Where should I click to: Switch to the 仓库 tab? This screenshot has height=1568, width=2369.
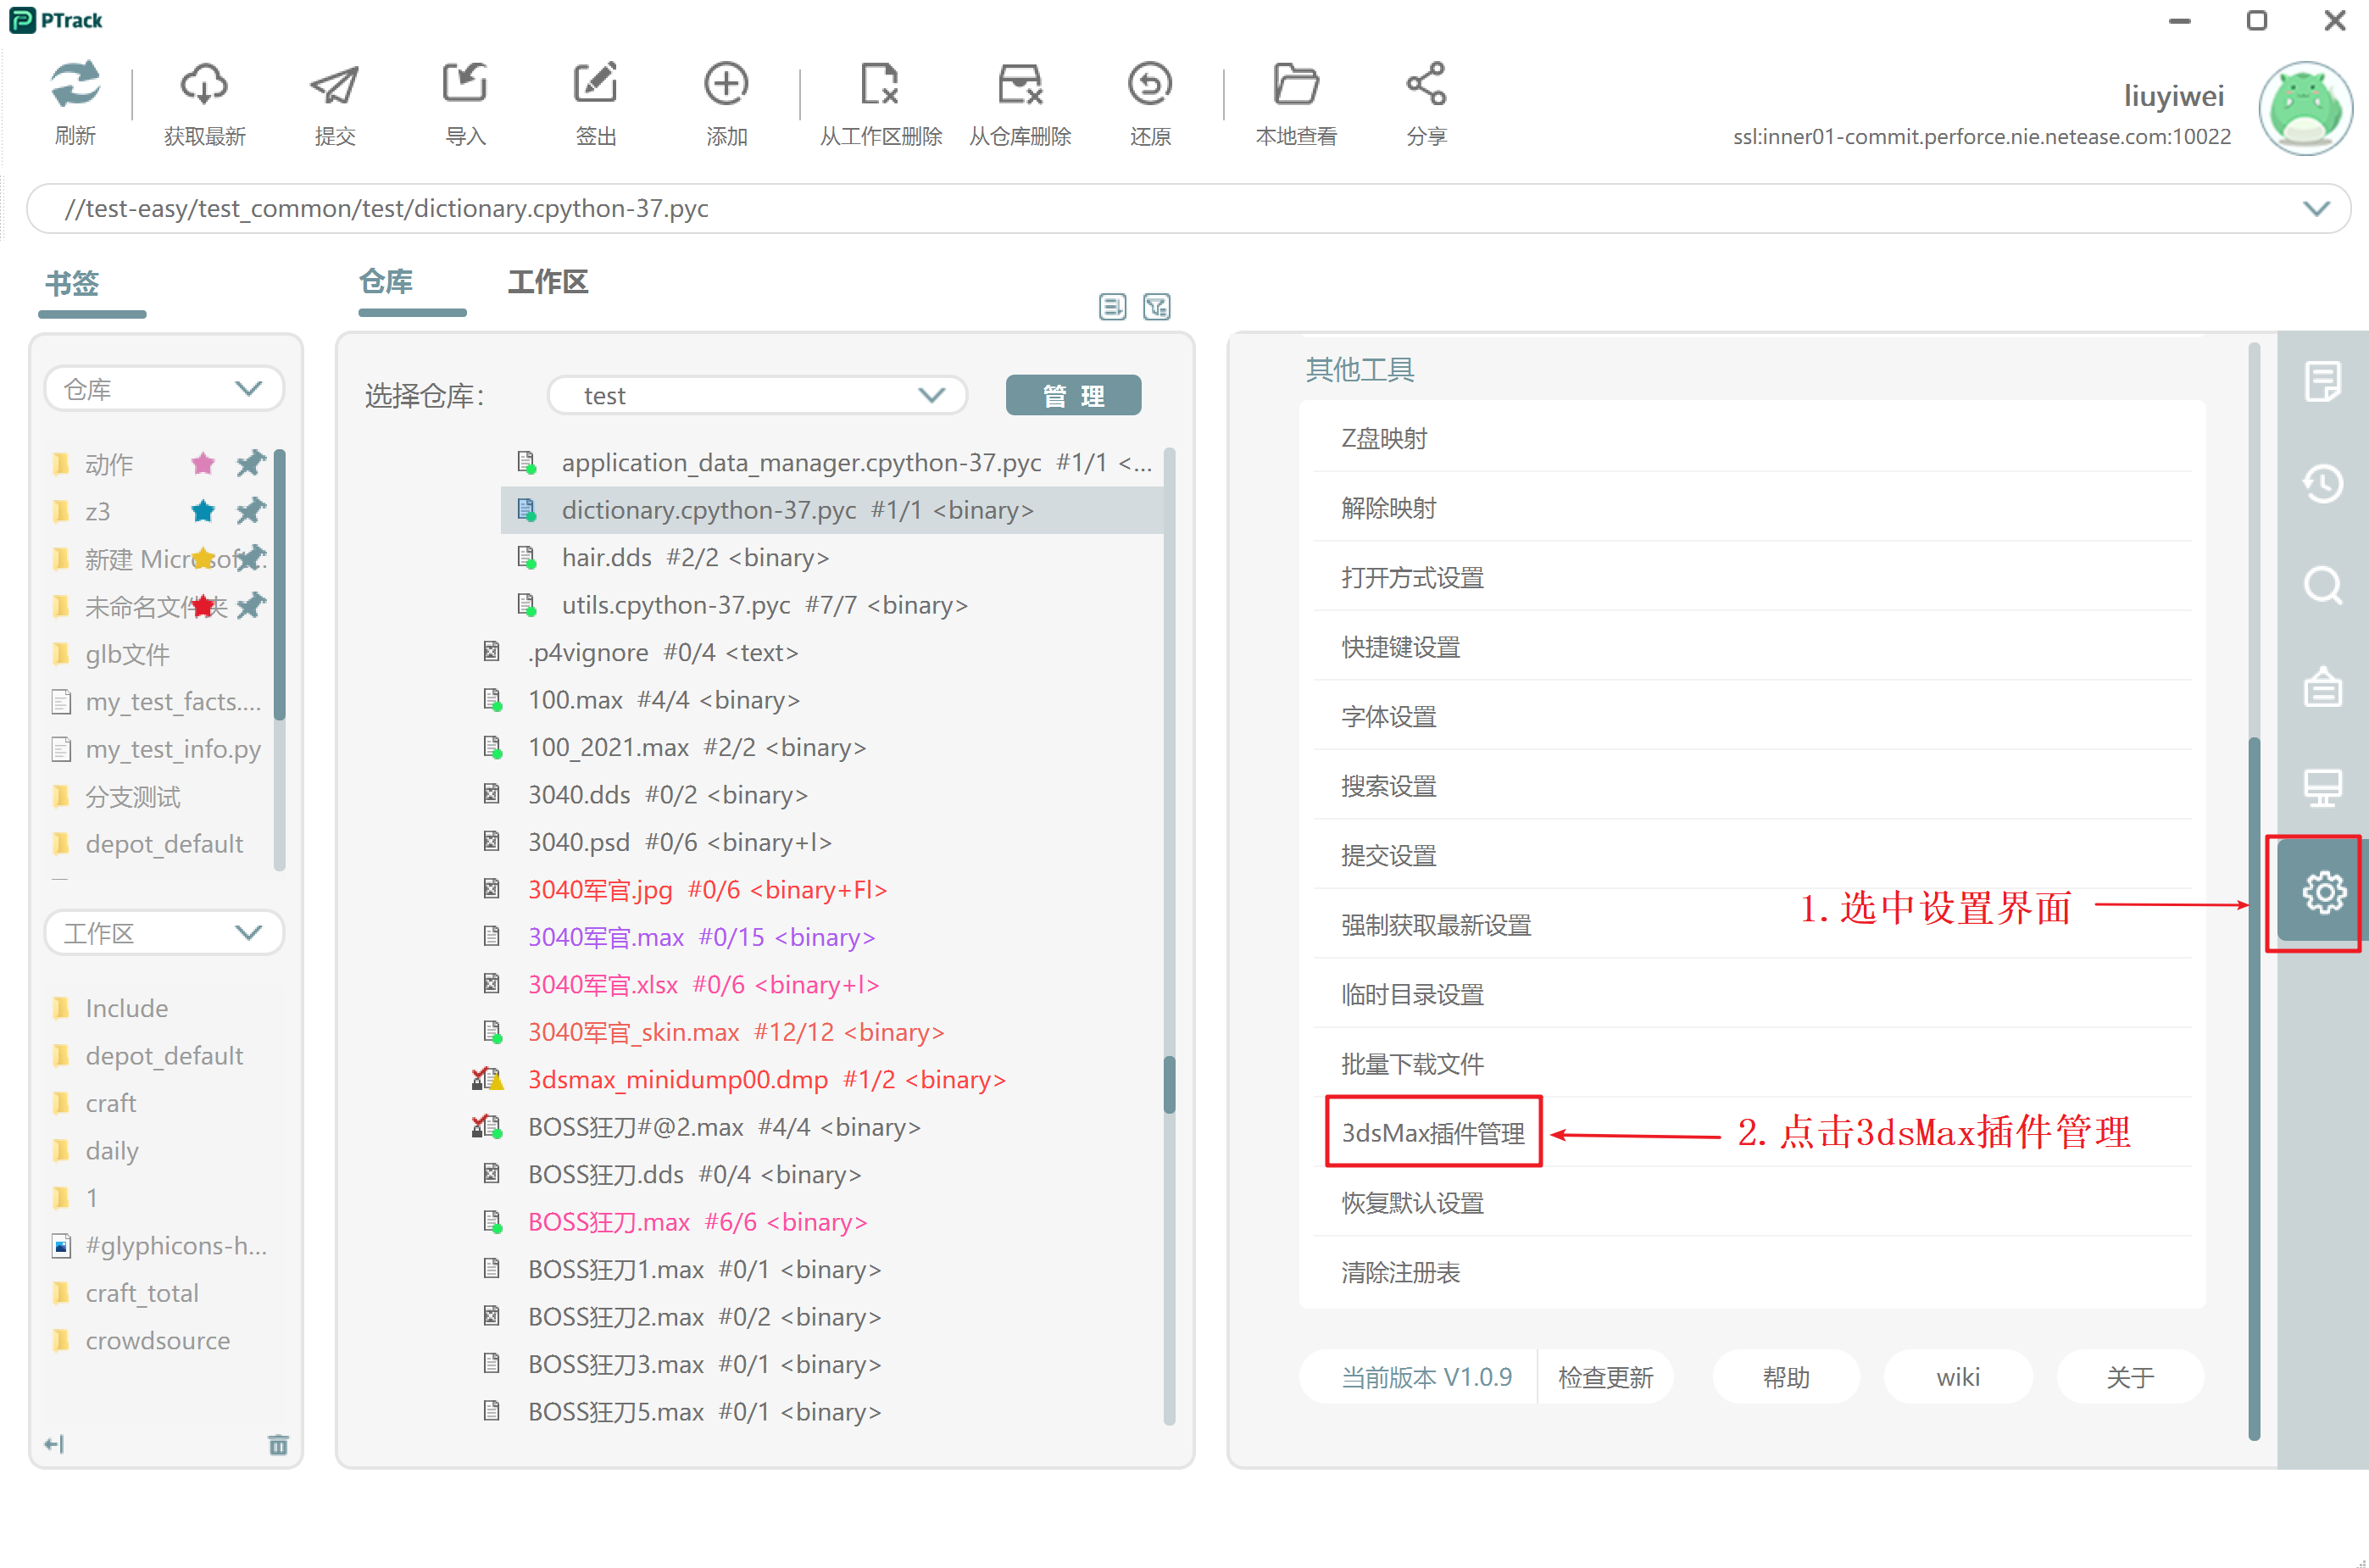click(390, 280)
